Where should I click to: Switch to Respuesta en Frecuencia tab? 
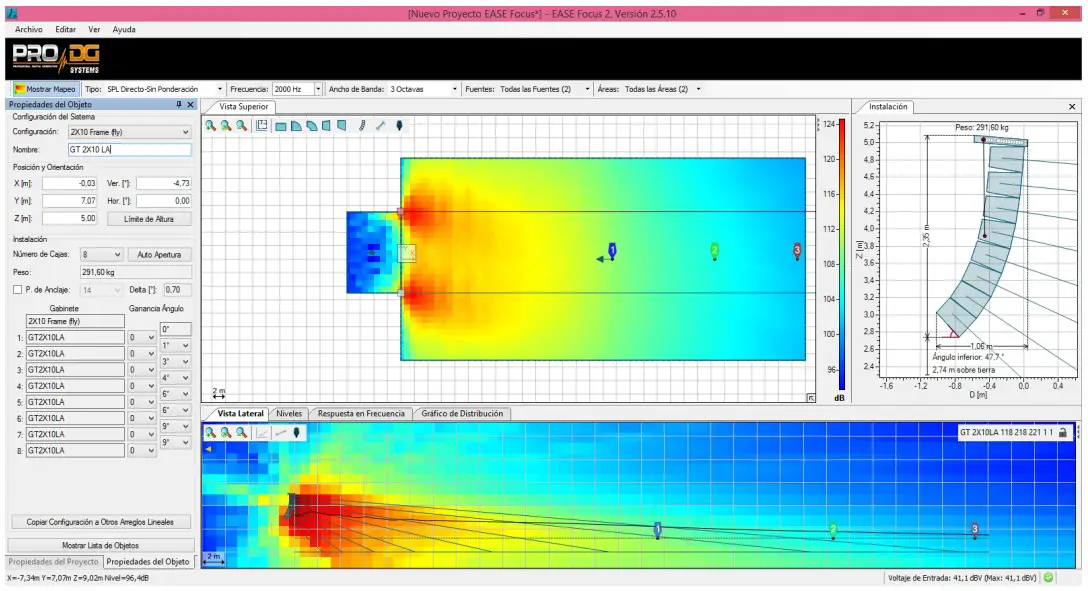pos(361,413)
